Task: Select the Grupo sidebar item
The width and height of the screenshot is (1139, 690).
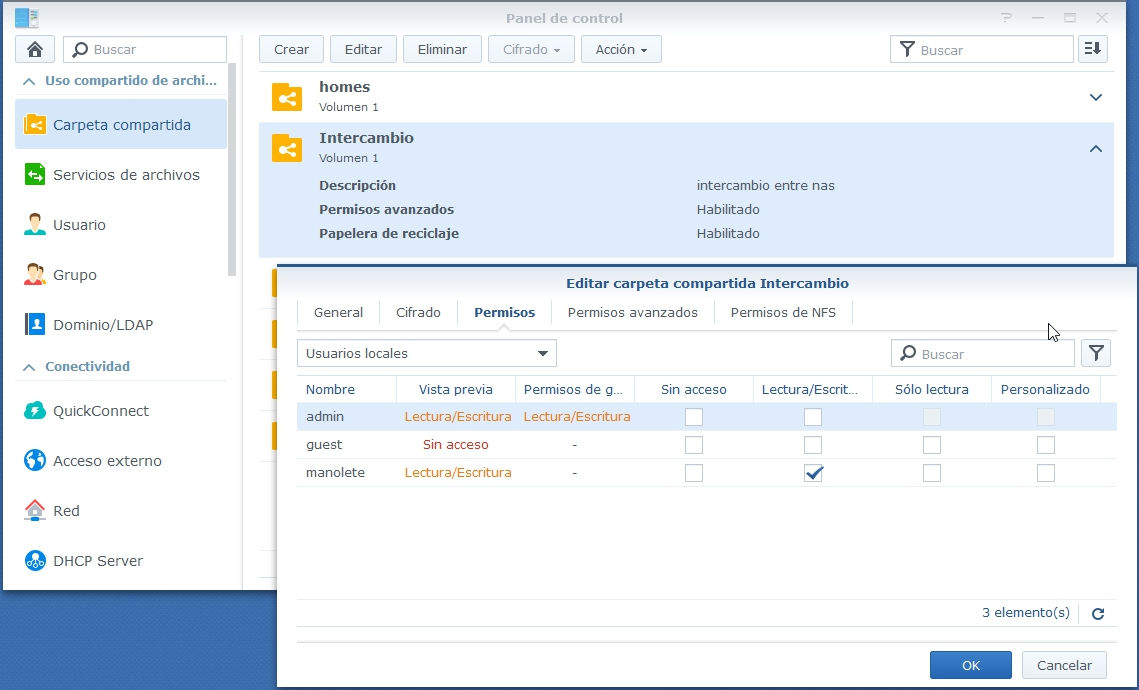Action: click(75, 275)
